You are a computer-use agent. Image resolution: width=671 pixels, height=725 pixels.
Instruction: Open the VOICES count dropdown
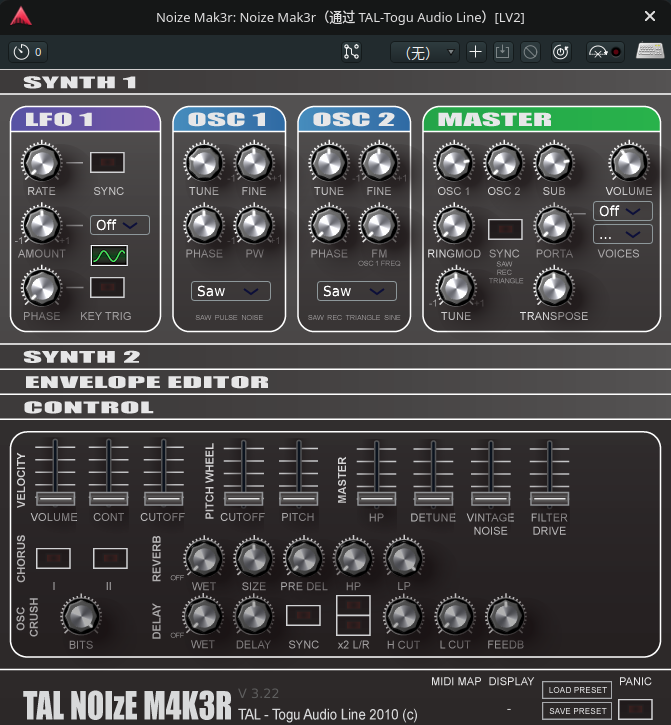pos(623,234)
